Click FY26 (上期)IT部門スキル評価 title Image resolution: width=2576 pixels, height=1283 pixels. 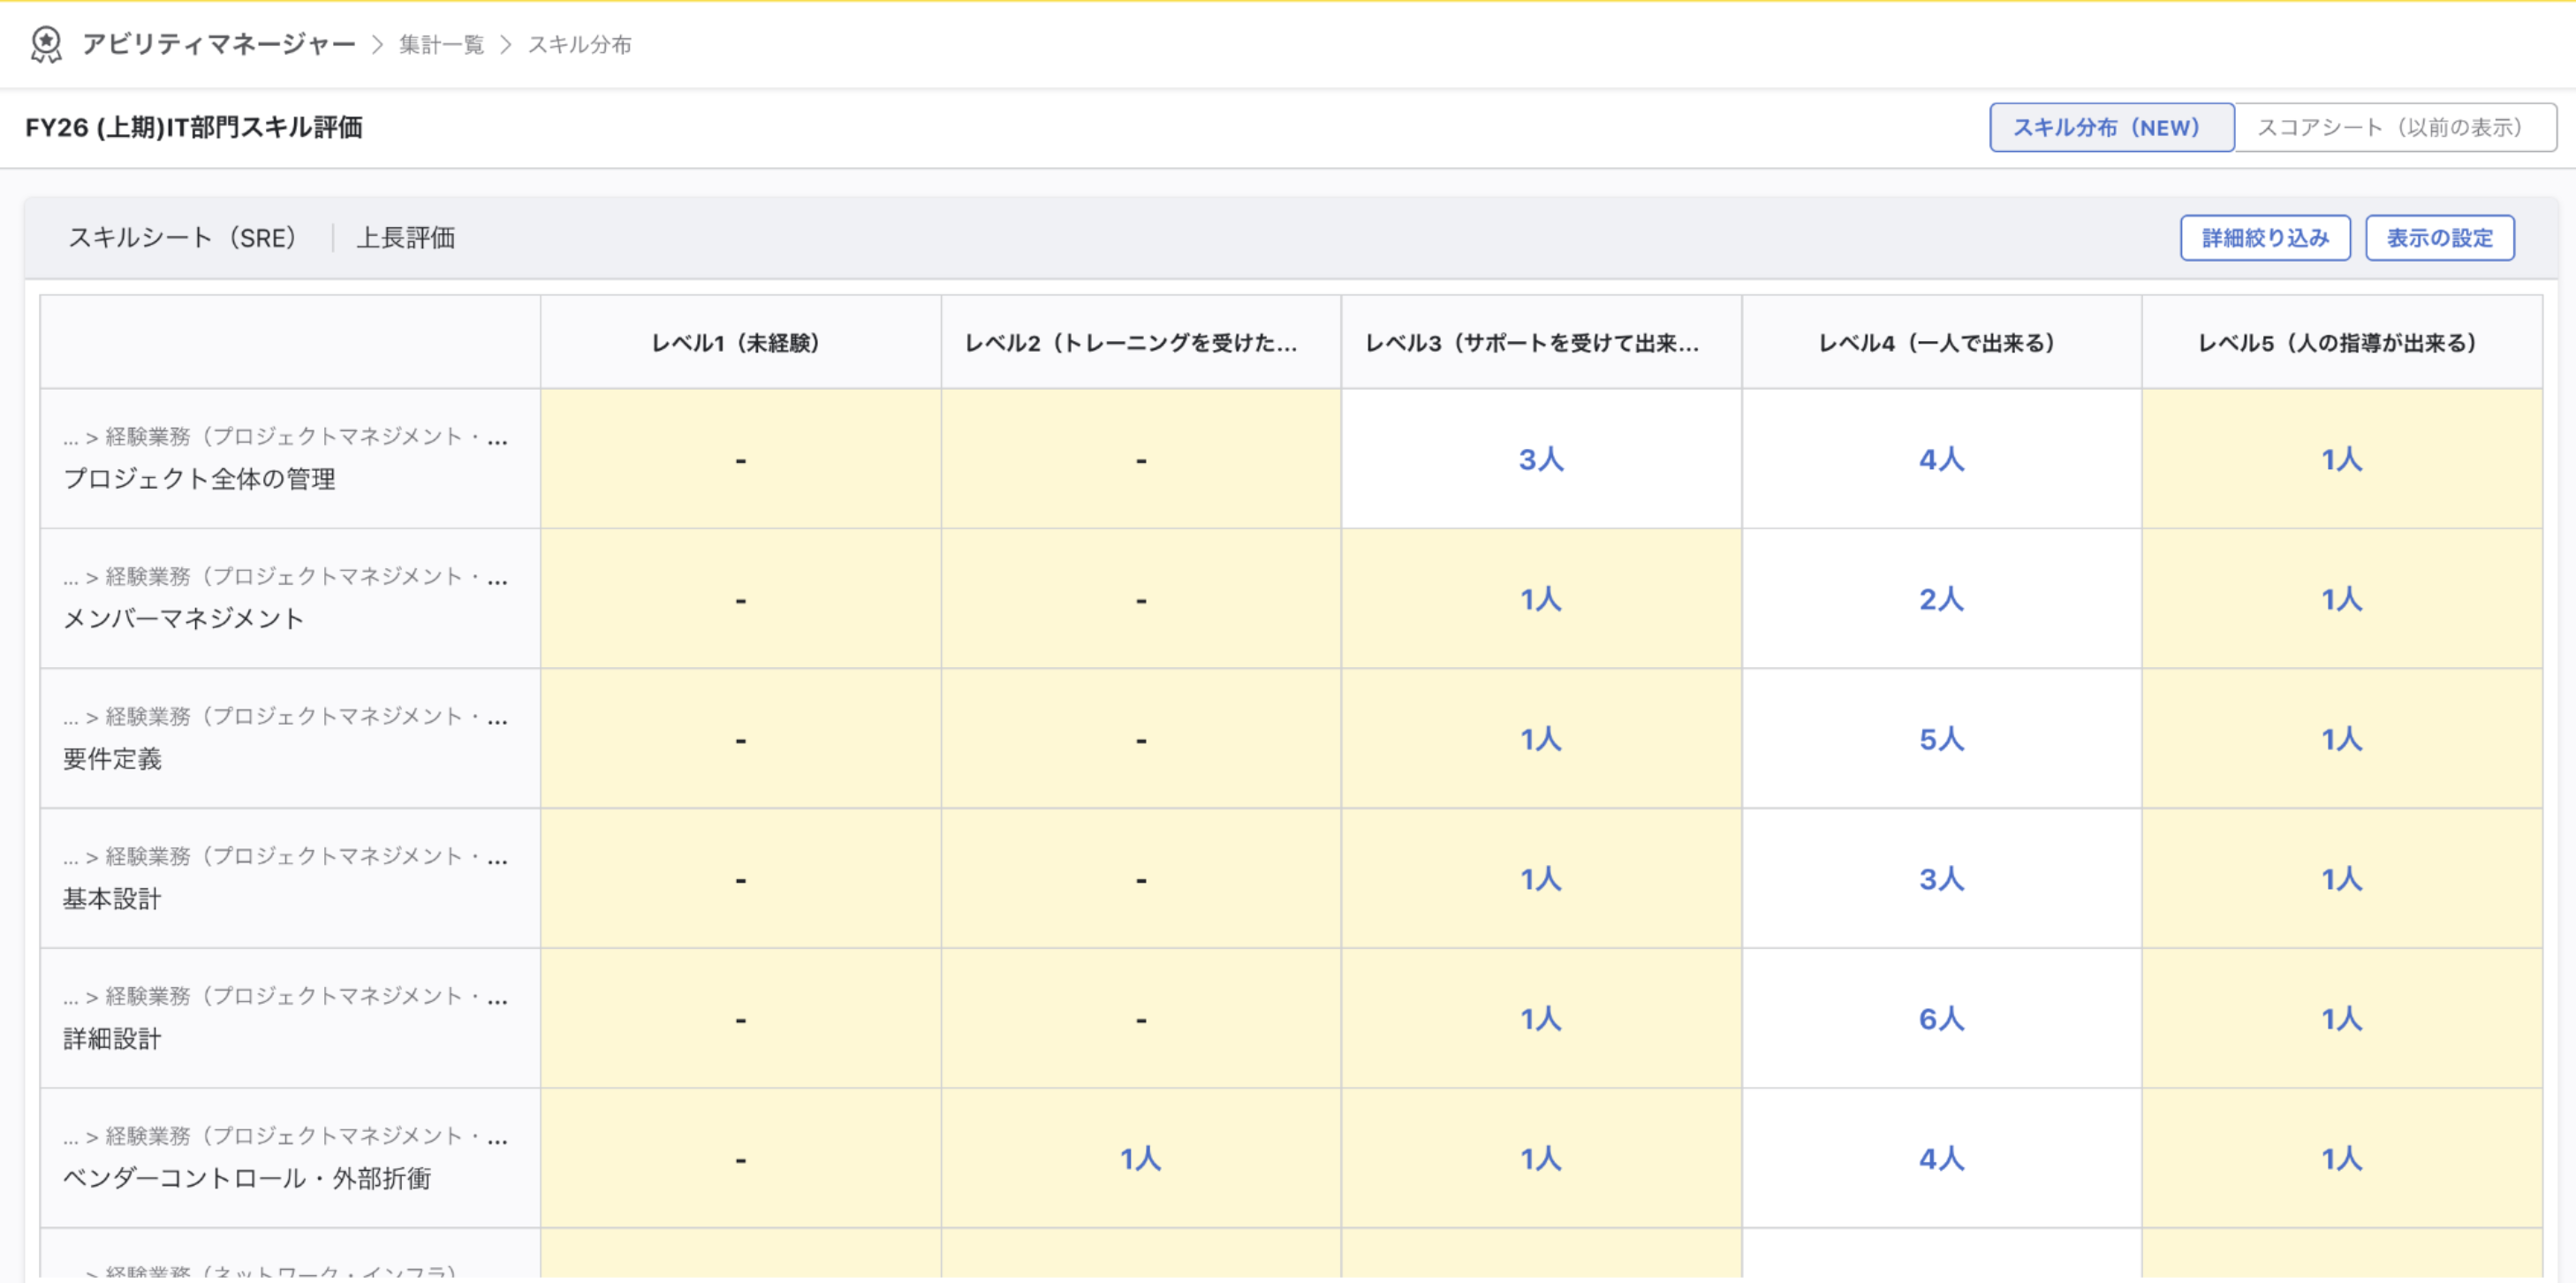194,128
